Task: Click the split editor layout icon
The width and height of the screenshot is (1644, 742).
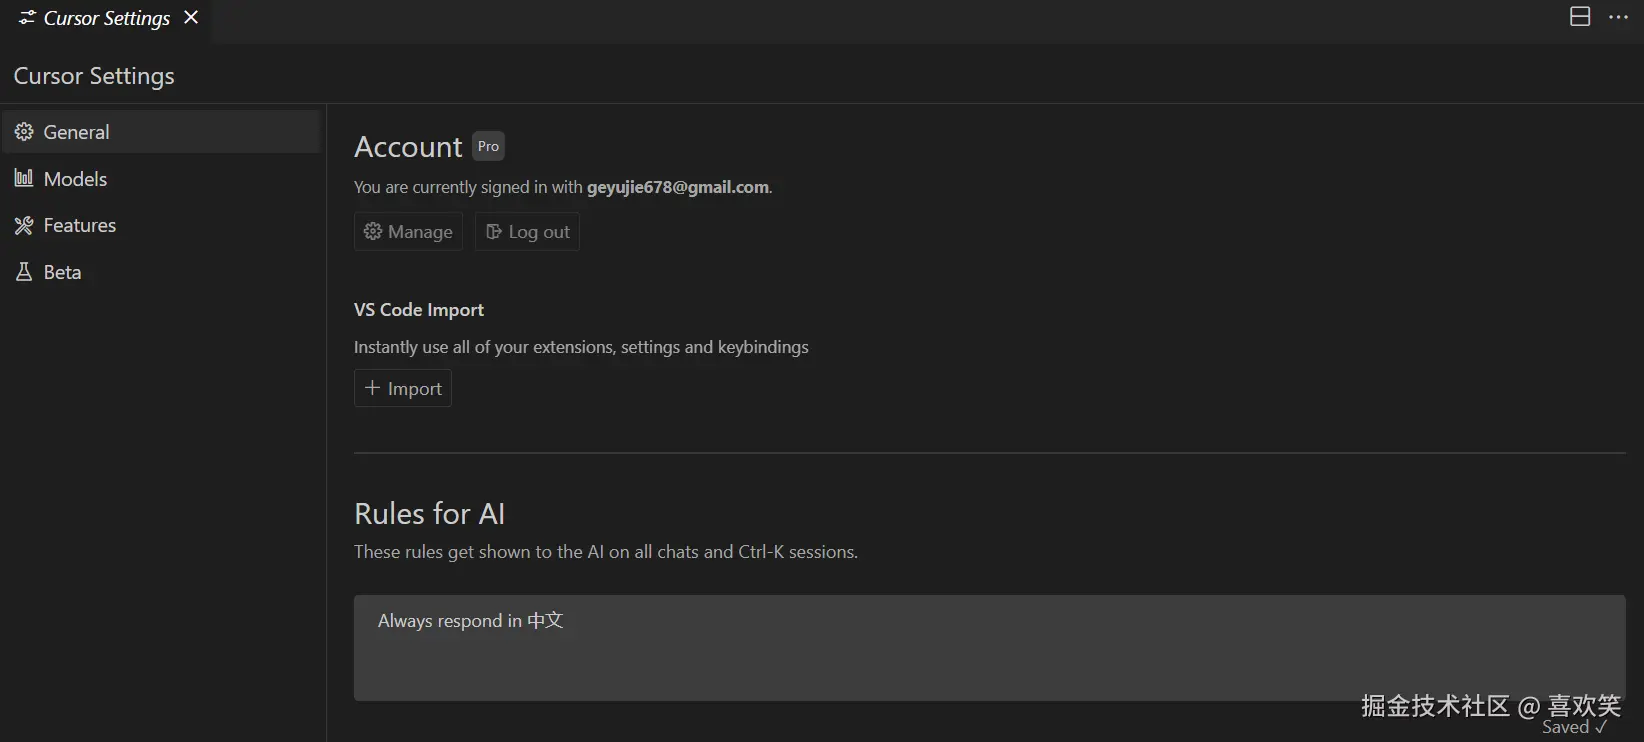Action: point(1580,17)
